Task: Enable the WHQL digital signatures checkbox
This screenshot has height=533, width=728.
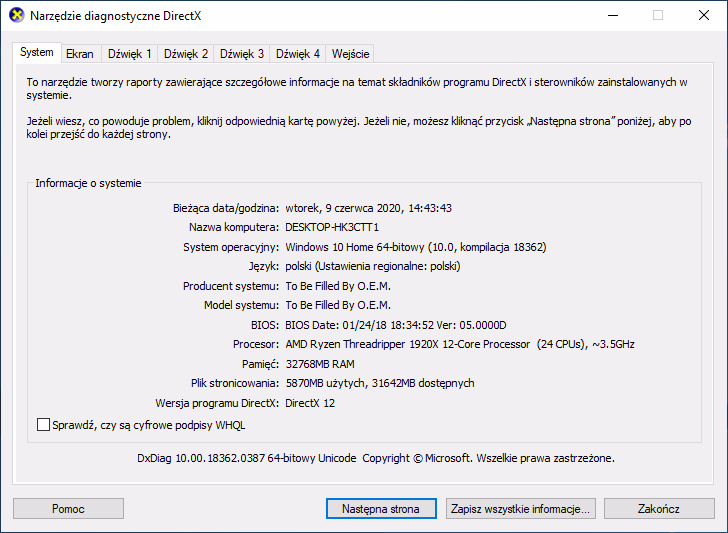Action: (x=43, y=425)
